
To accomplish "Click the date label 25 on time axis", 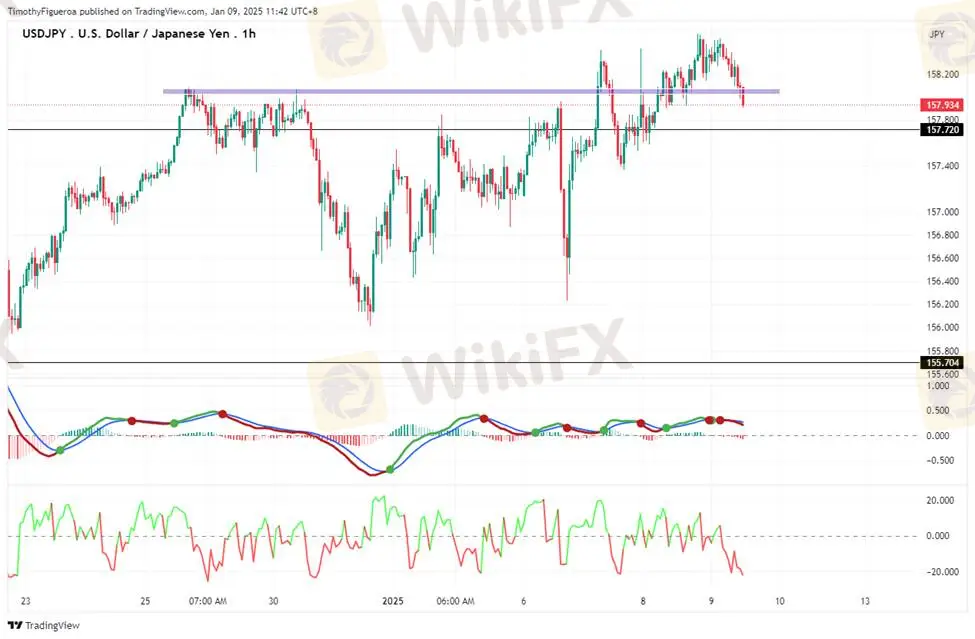I will pos(146,601).
